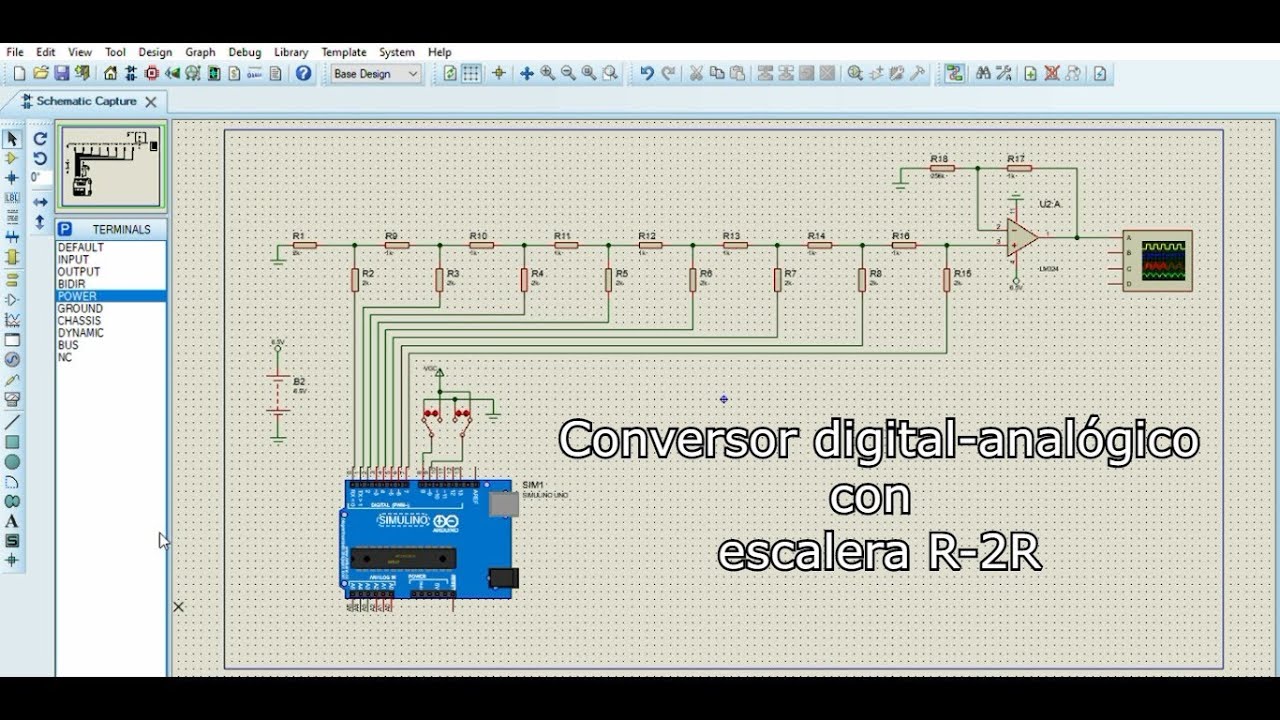Open the Design menu
This screenshot has height=720, width=1280.
click(155, 52)
